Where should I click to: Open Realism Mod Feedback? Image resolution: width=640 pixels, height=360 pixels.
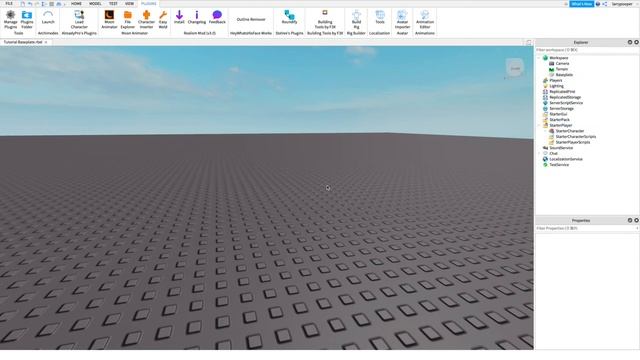(217, 17)
